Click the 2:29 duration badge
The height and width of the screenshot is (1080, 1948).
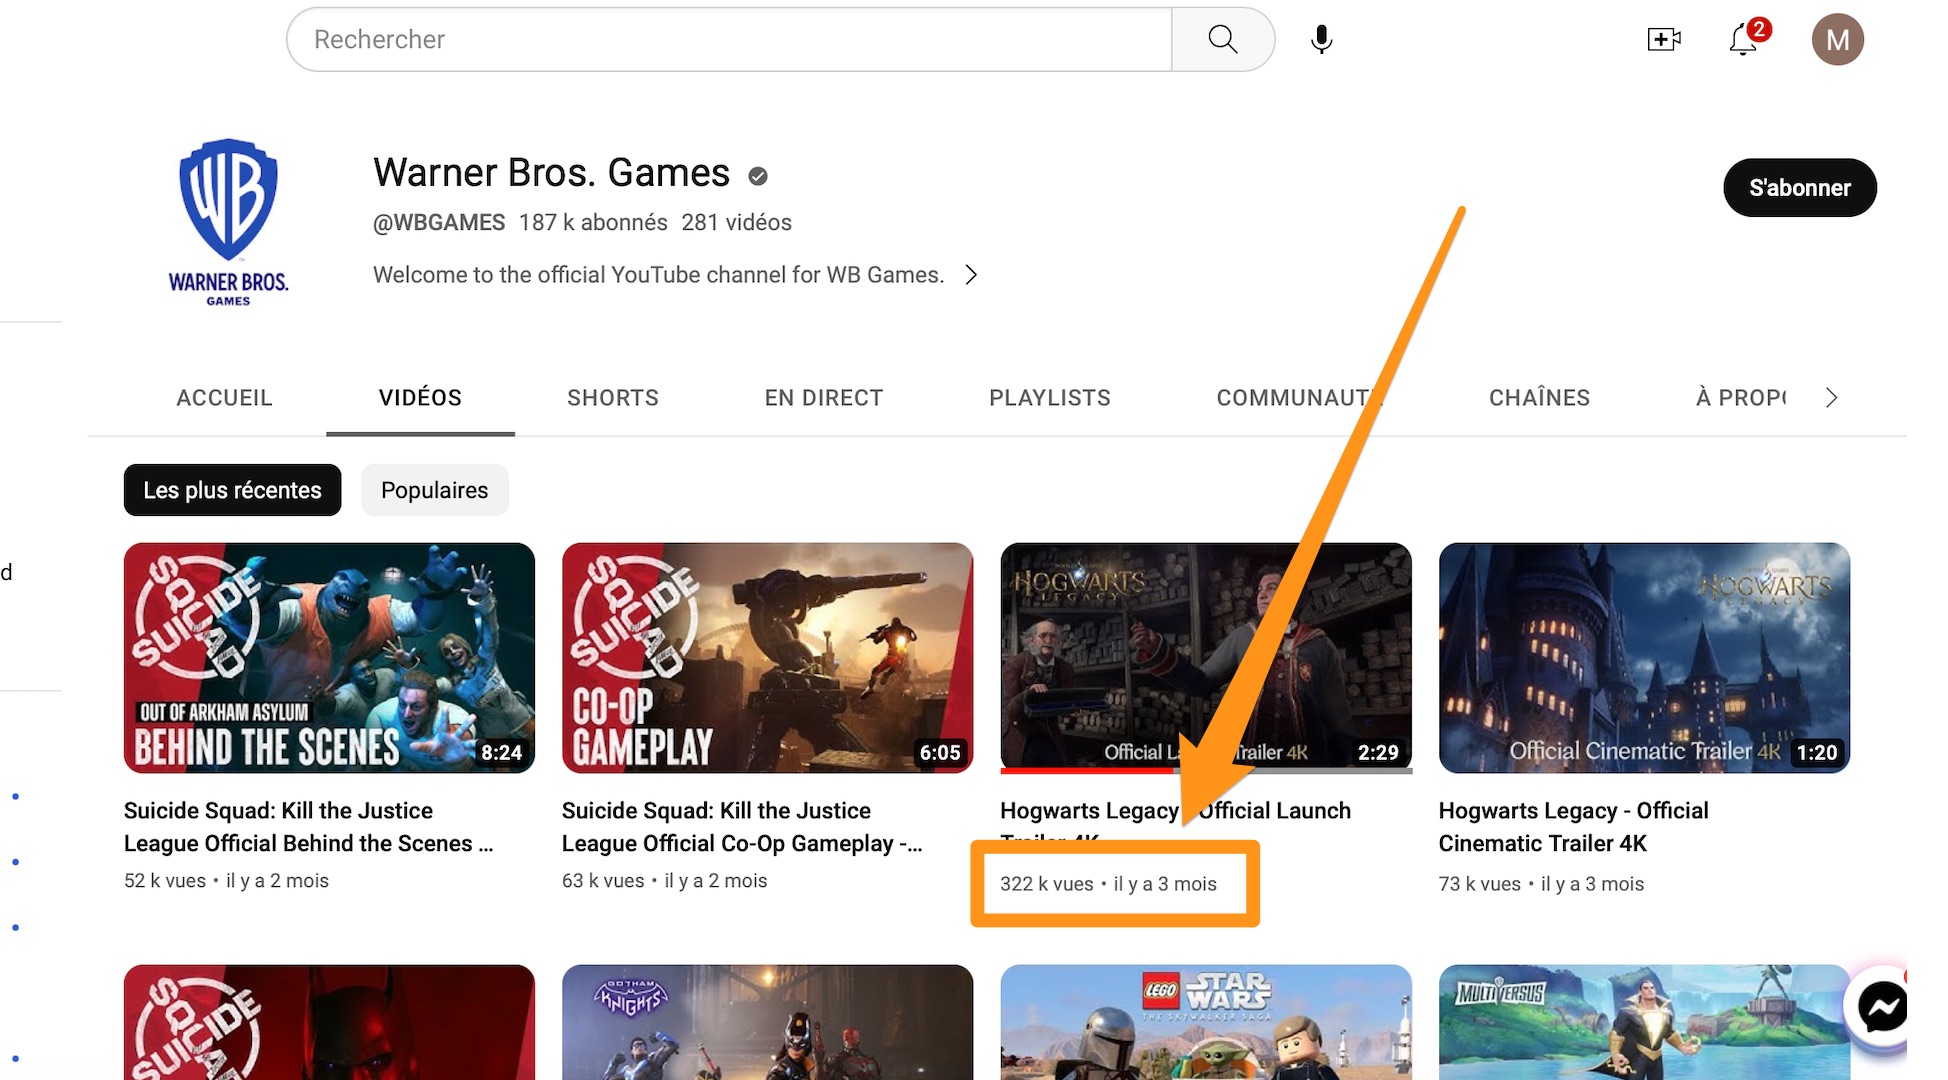pos(1377,753)
